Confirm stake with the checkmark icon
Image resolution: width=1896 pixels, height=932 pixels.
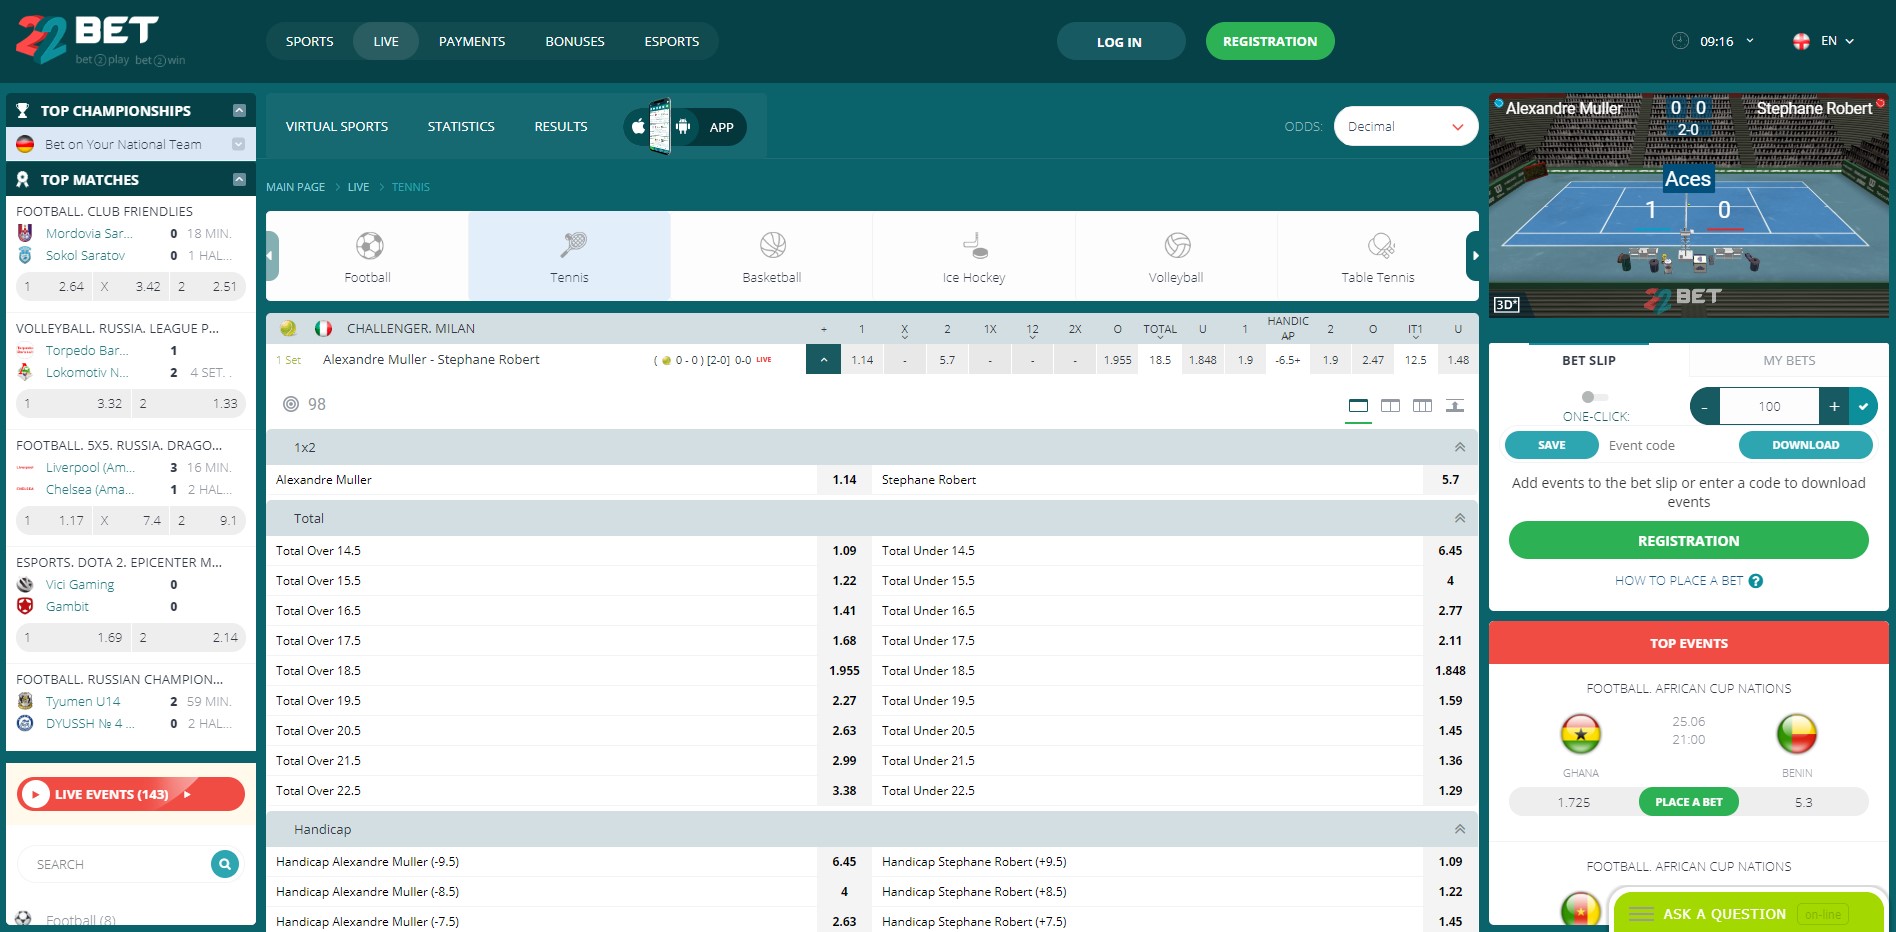click(x=1863, y=406)
